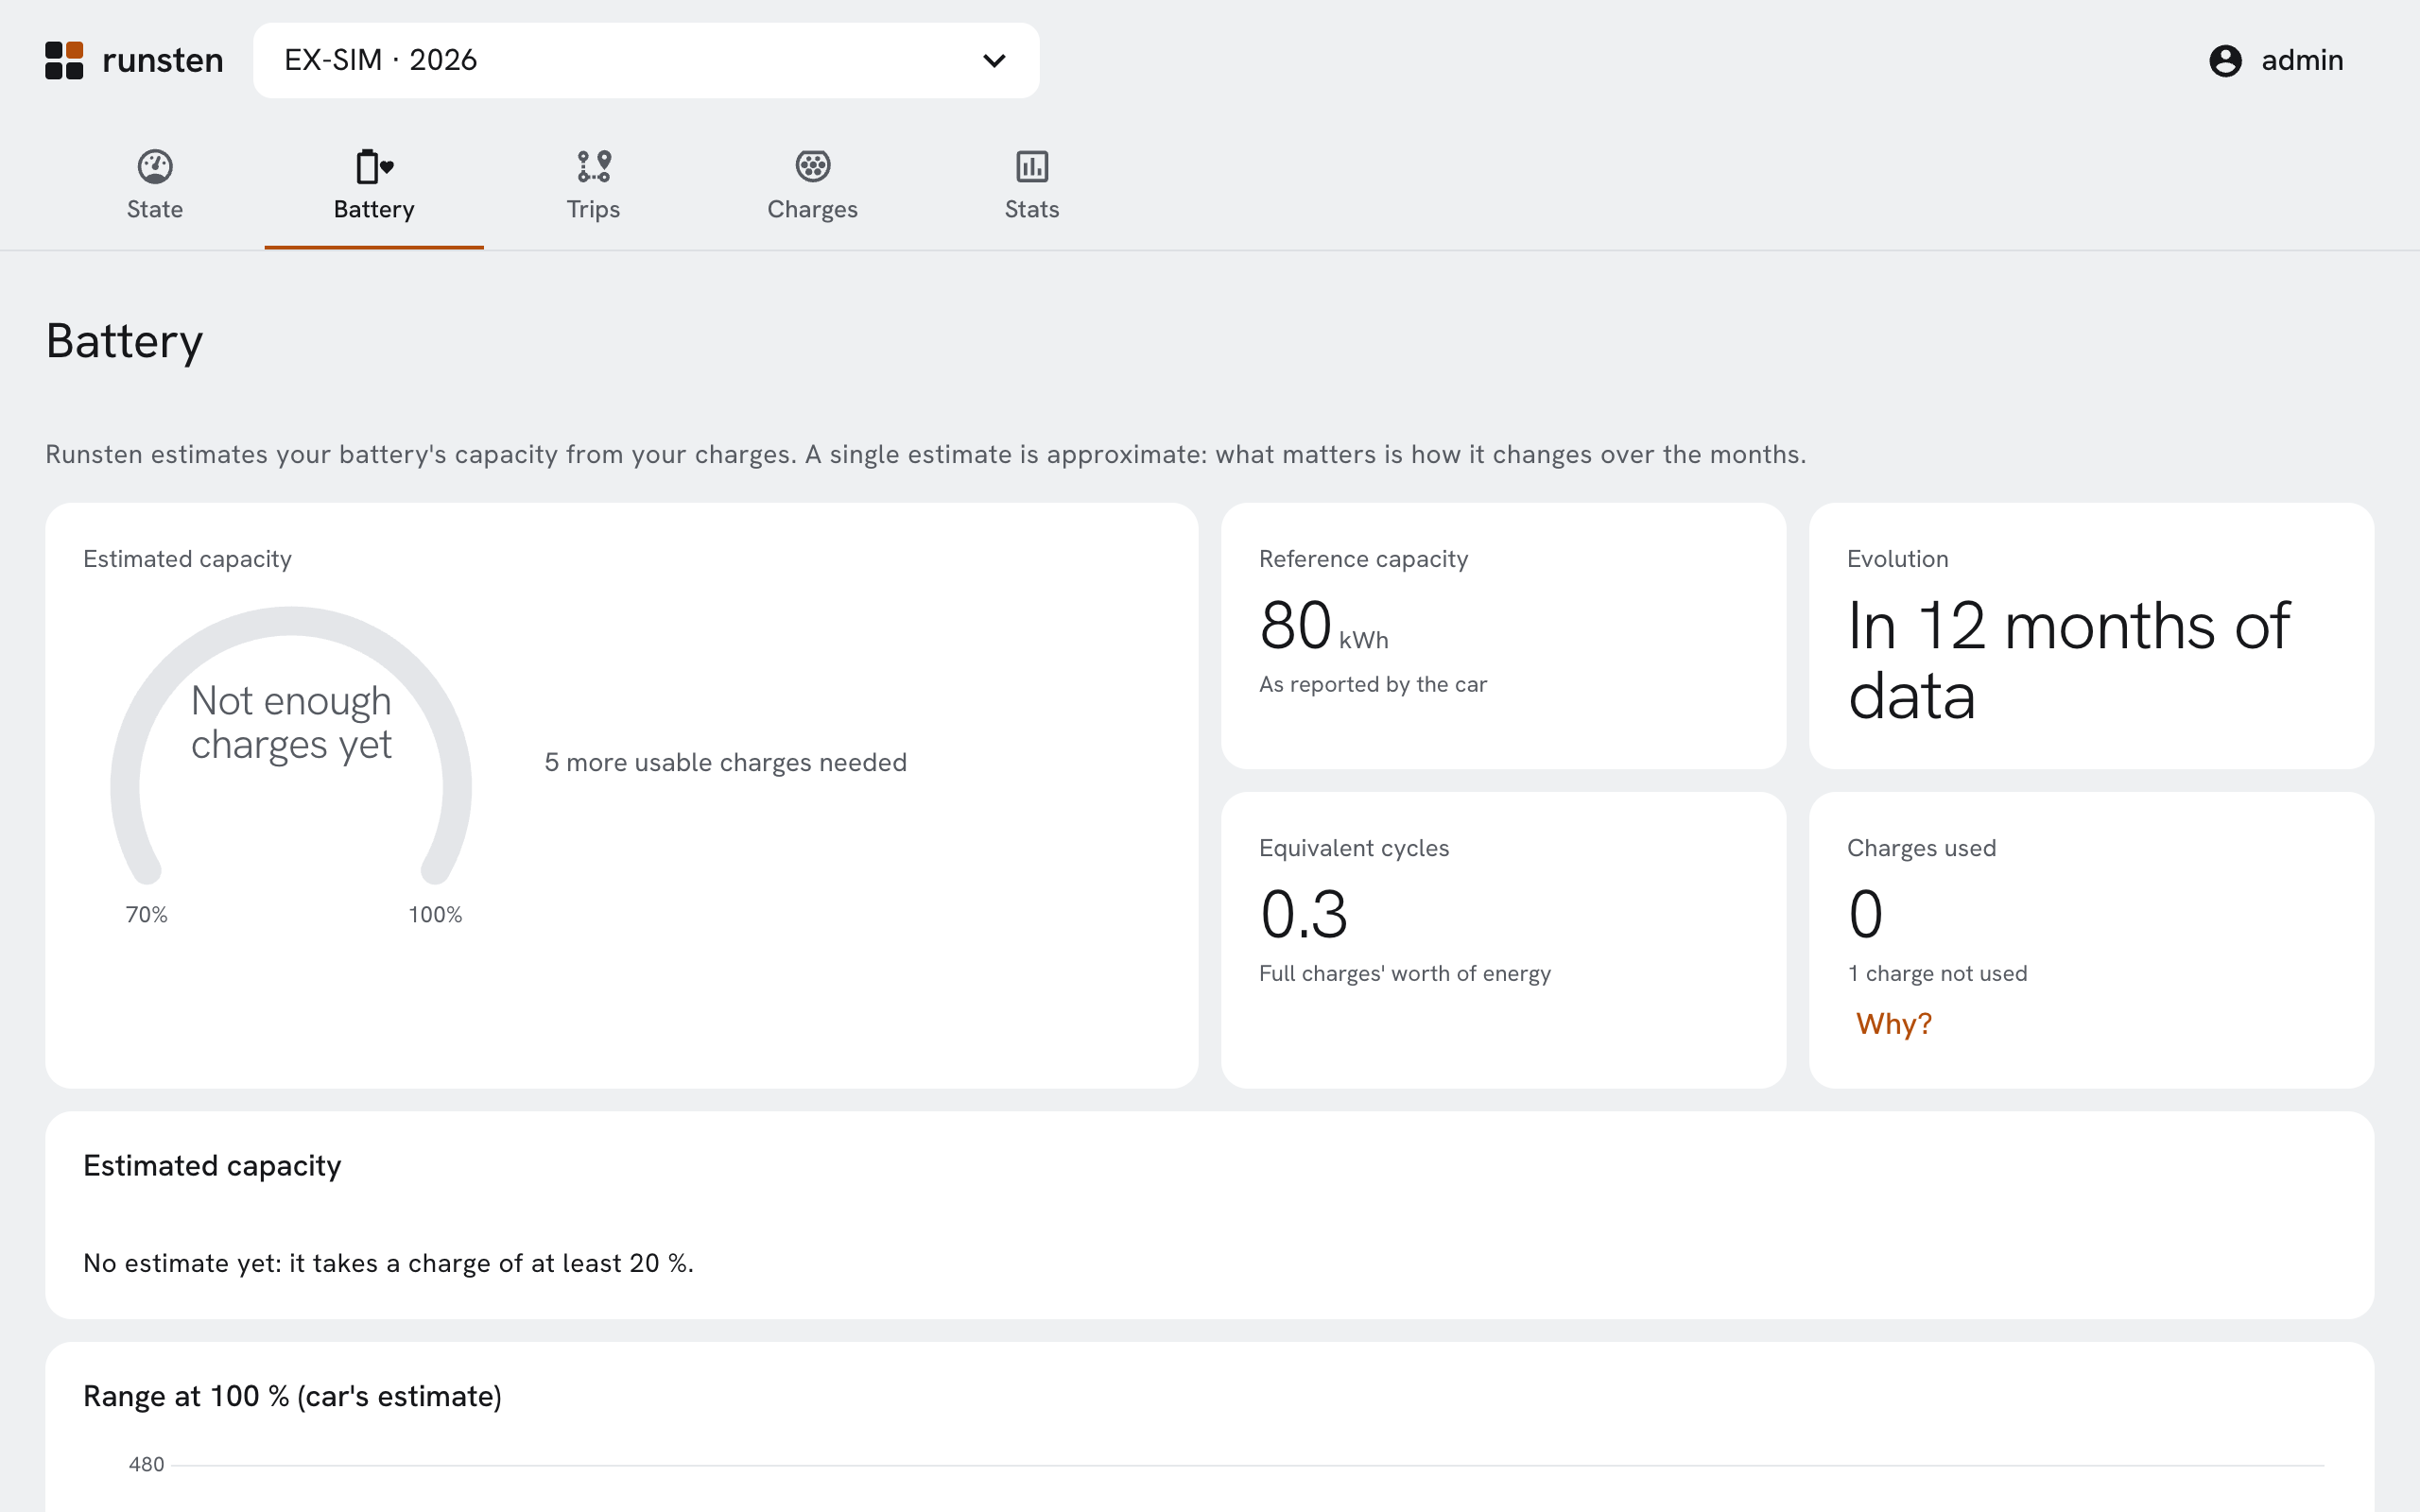Click the admin user avatar icon
This screenshot has height=1512, width=2420.
coord(2225,60)
